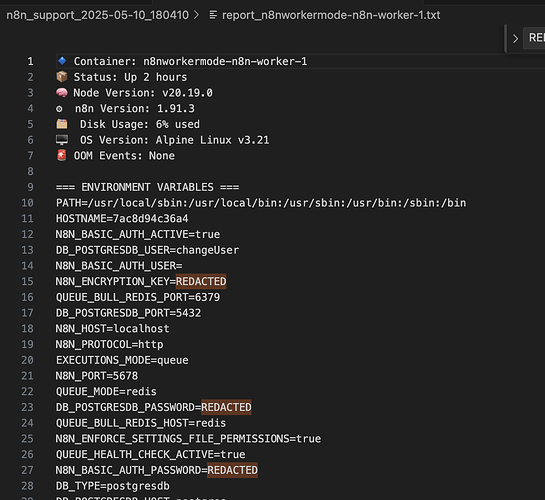Click the QUEUE_BULL_REDIS_HOST=redis line
545x500 pixels.
(x=141, y=423)
